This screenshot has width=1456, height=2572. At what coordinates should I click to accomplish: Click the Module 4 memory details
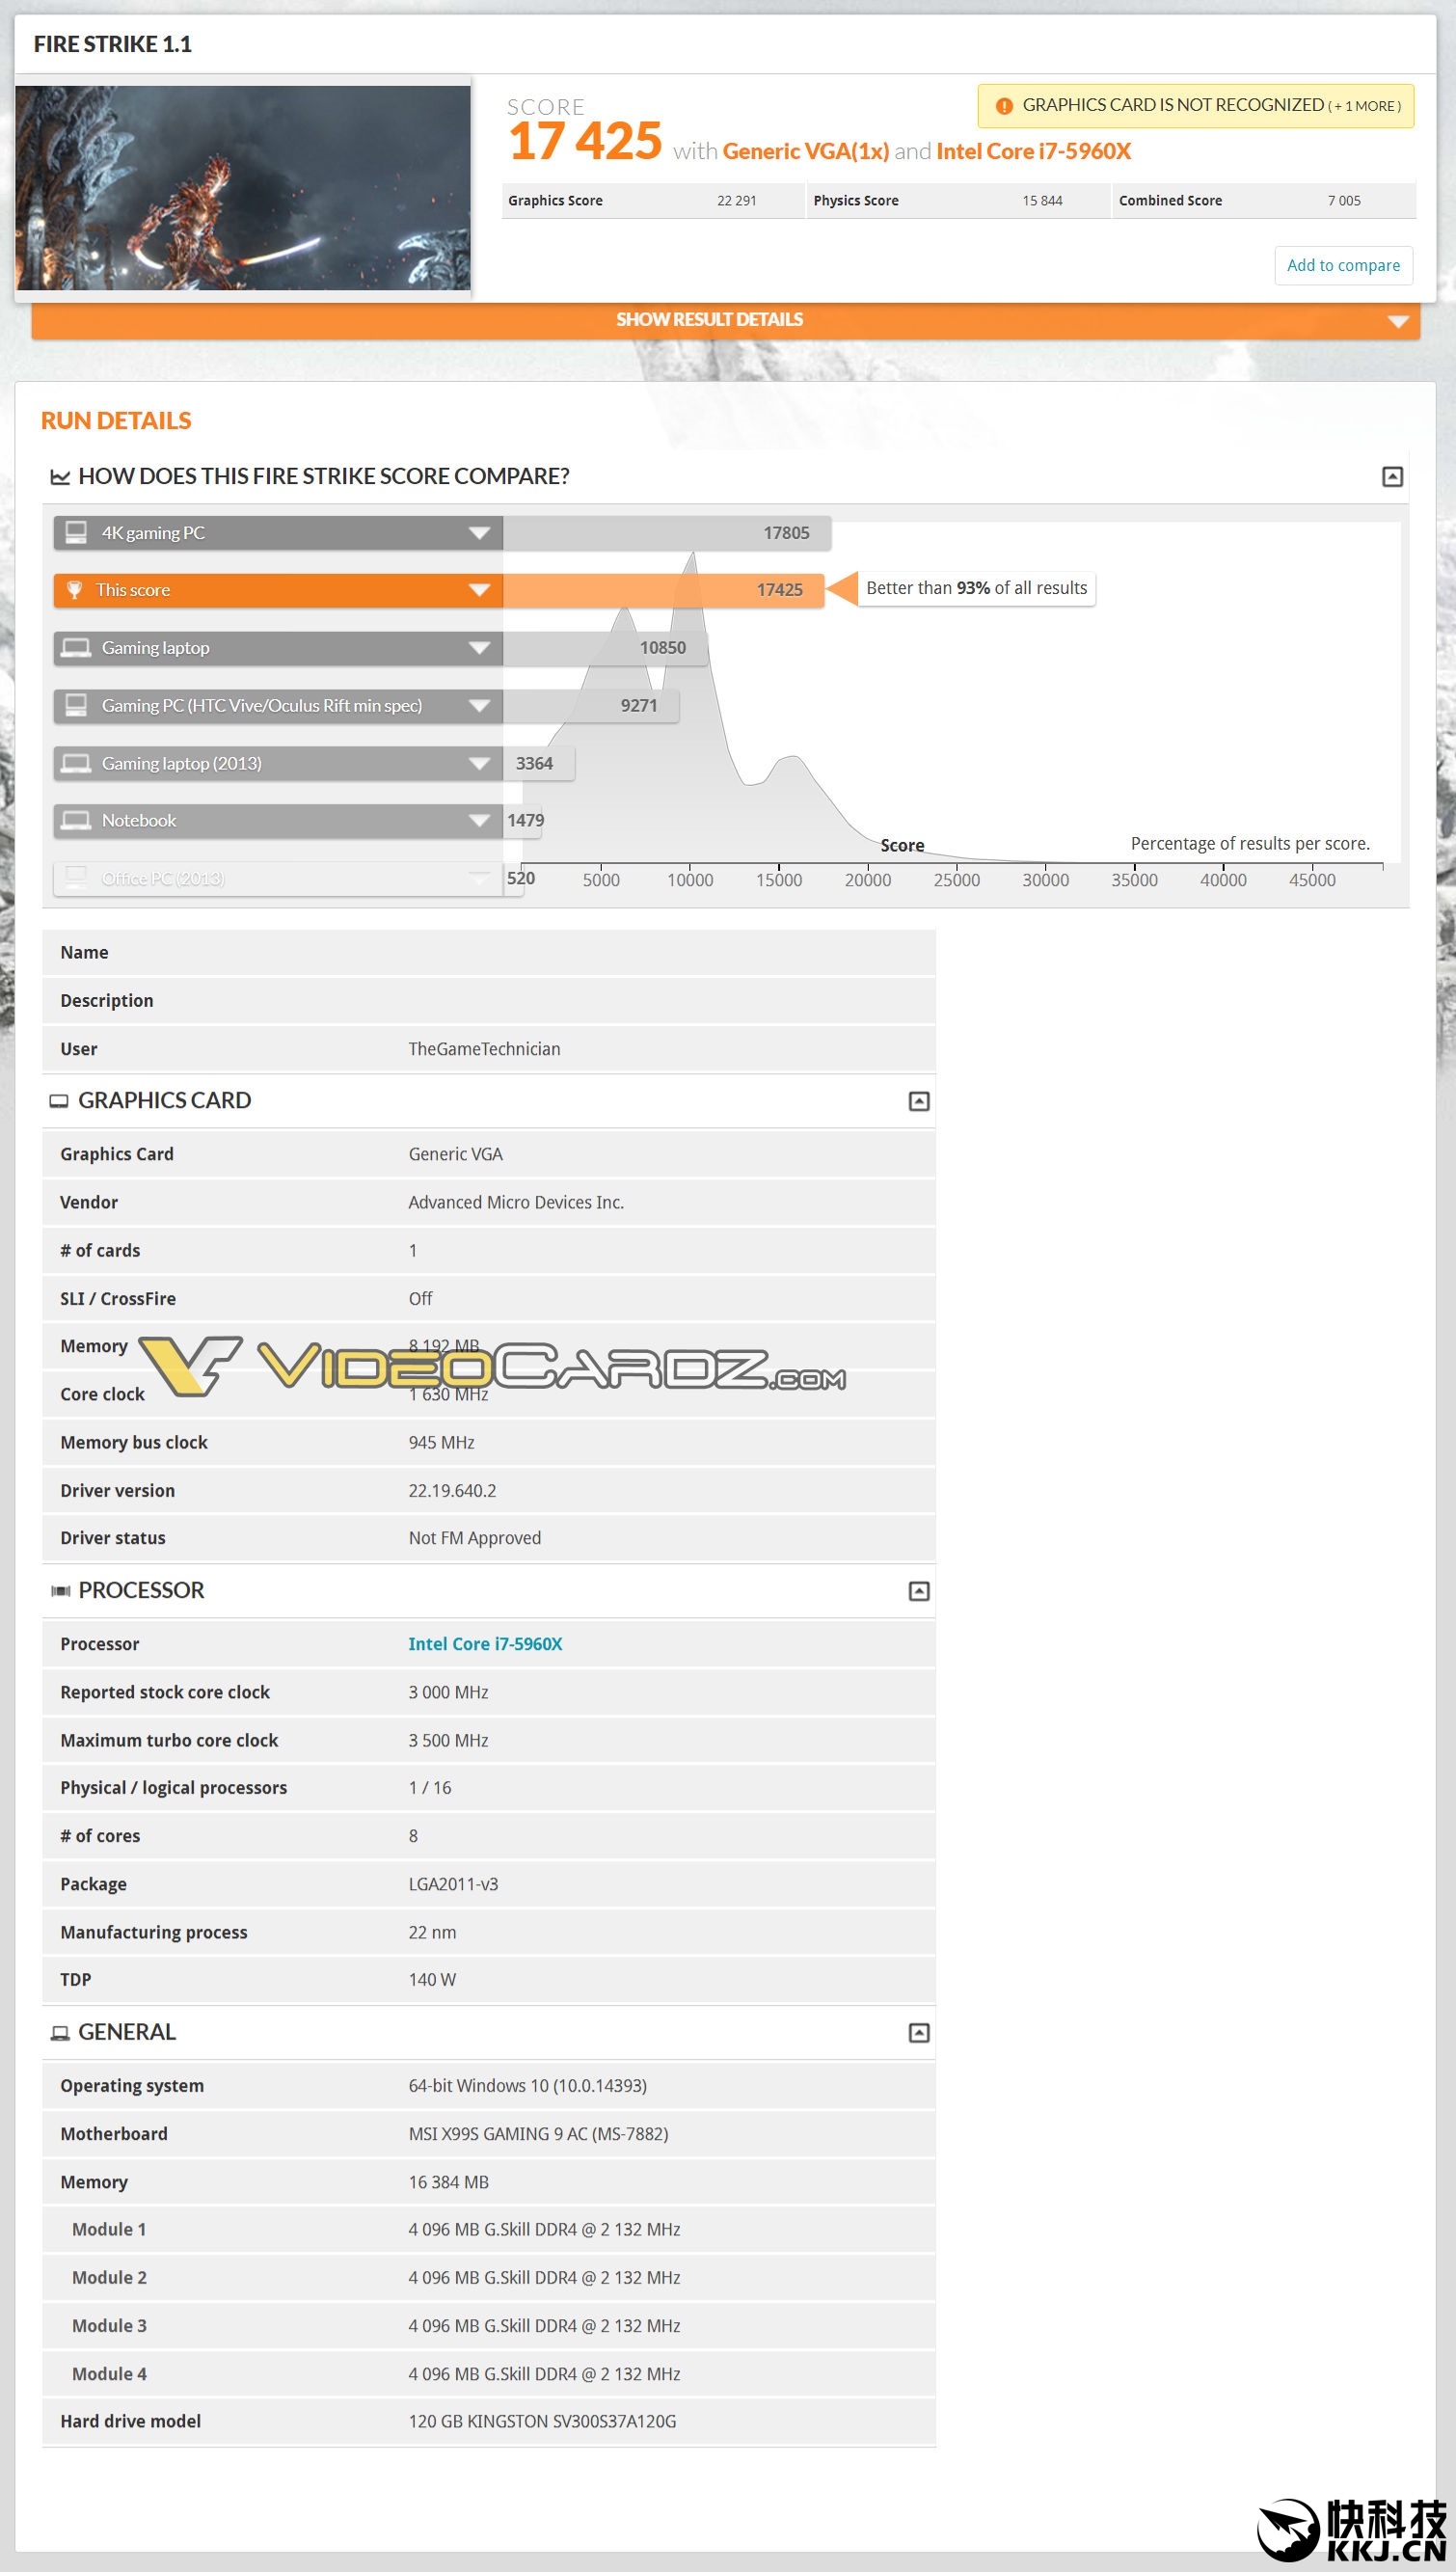pos(544,2374)
